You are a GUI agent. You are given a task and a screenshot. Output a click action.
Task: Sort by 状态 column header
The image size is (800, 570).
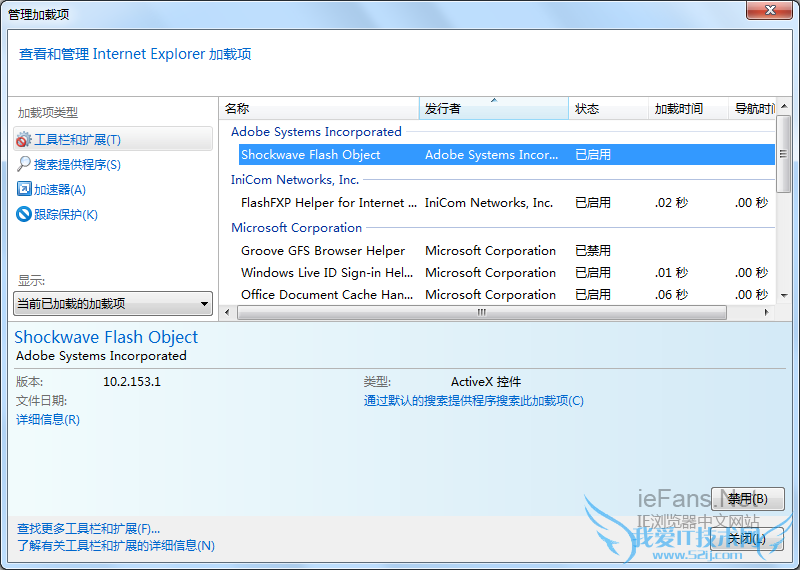[x=608, y=108]
